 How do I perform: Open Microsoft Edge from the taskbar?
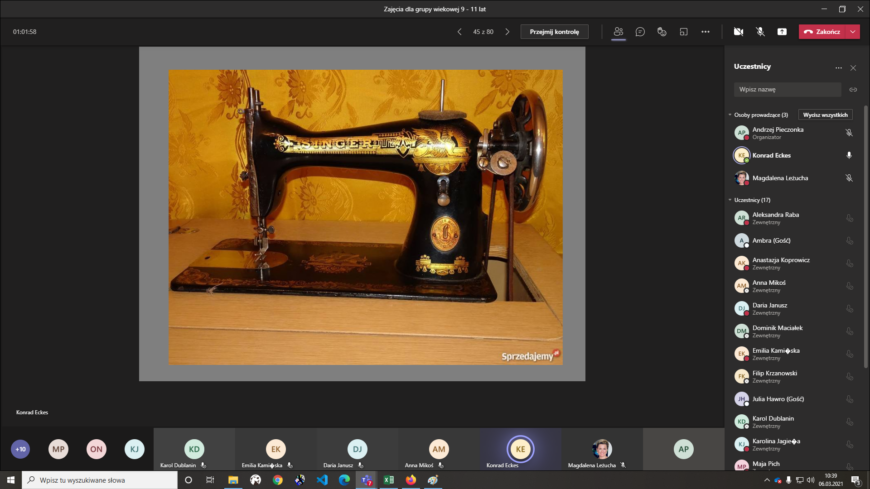[x=344, y=480]
